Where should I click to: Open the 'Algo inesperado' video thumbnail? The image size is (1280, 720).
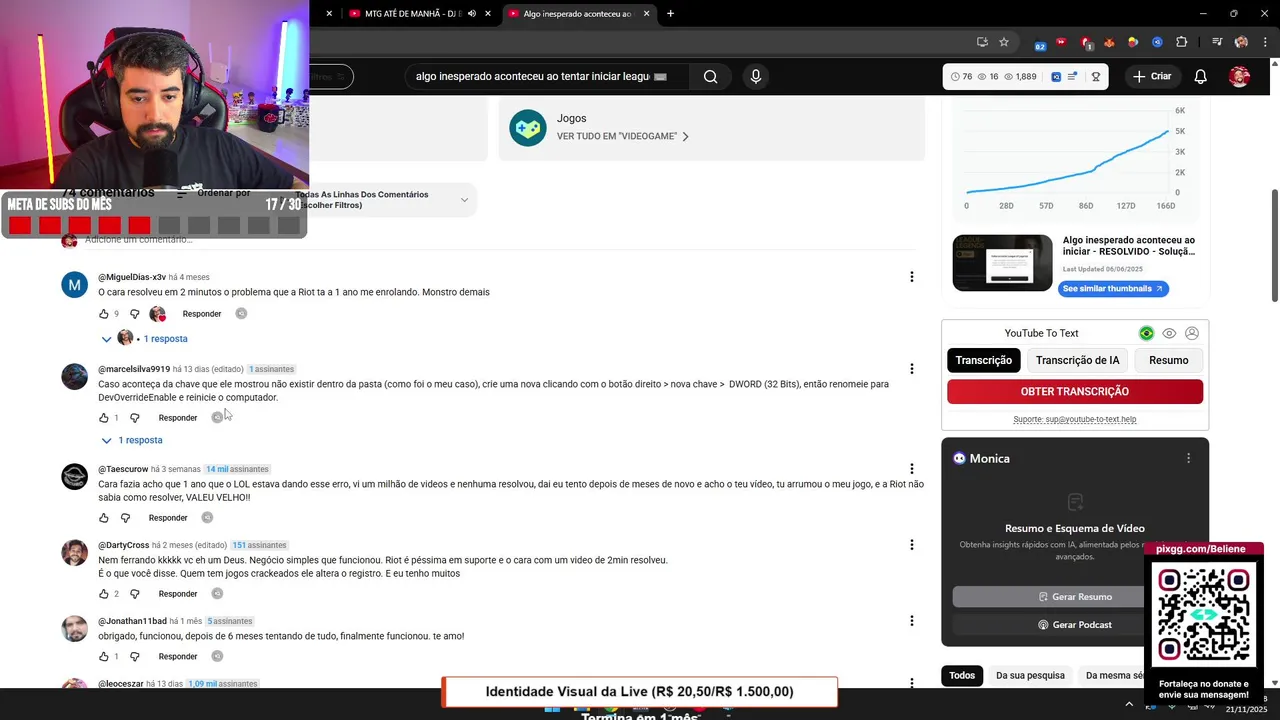pos(1002,263)
